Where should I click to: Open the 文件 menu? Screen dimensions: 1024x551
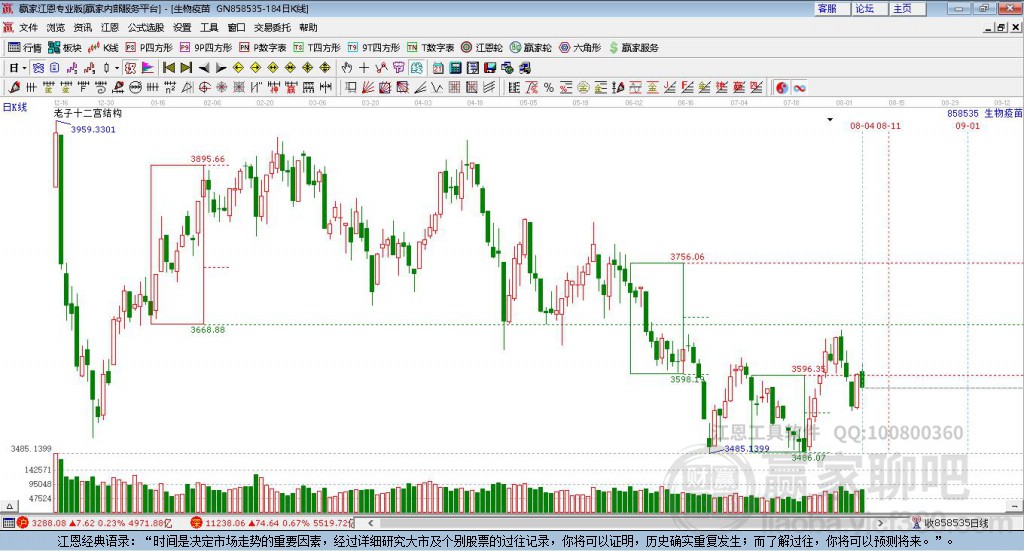pyautogui.click(x=28, y=27)
